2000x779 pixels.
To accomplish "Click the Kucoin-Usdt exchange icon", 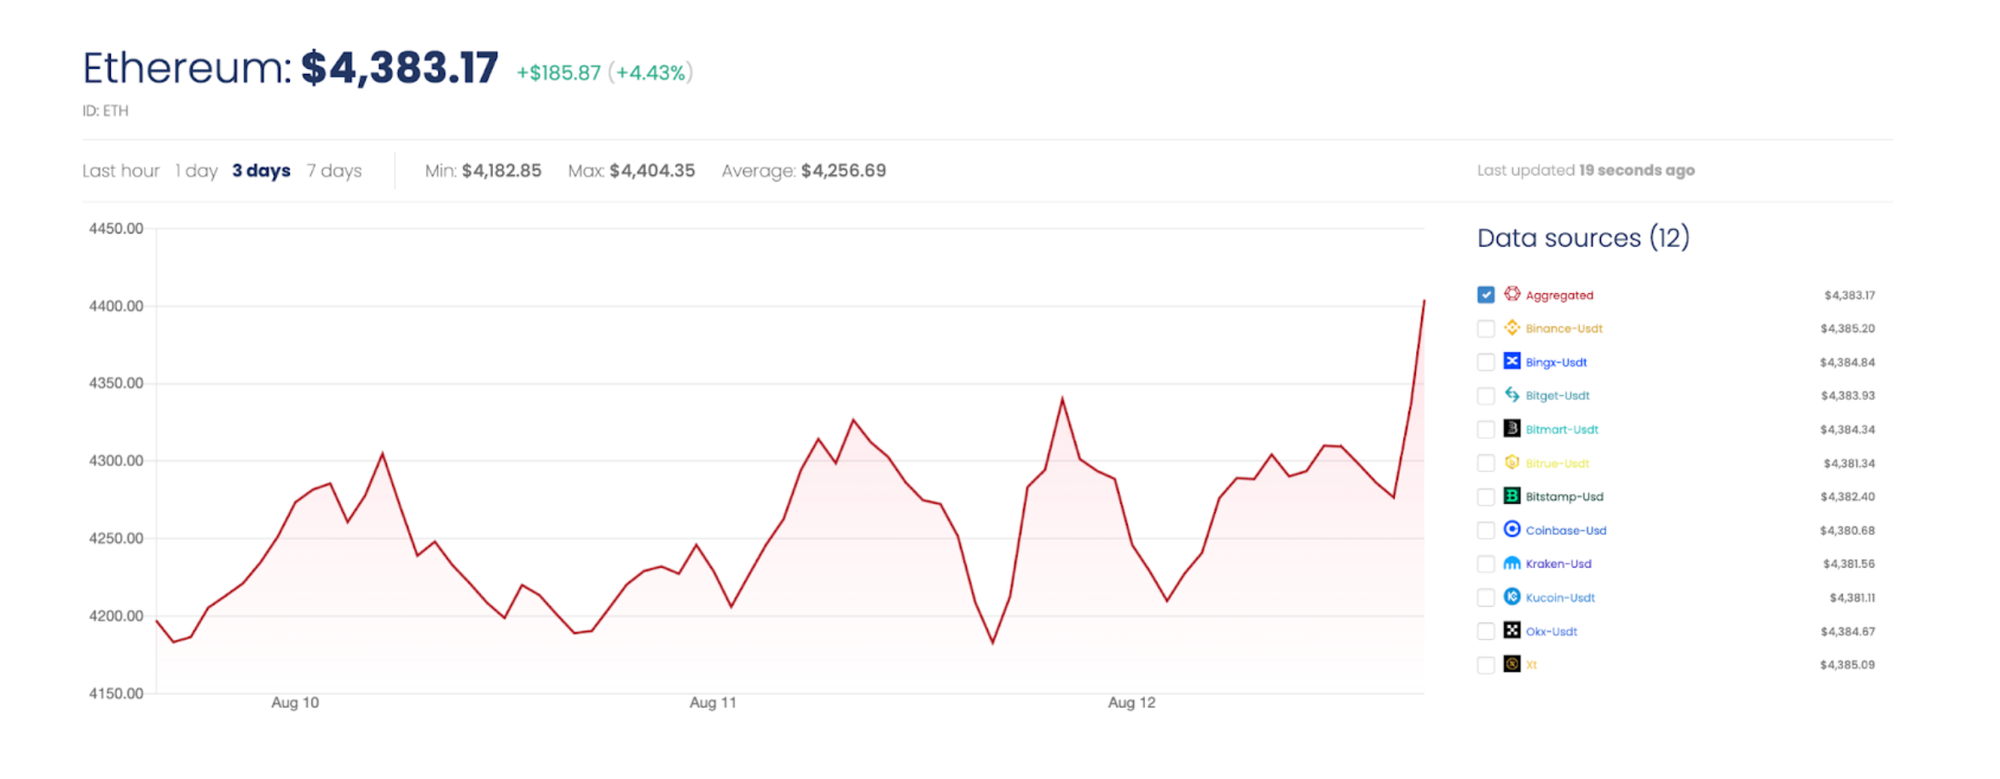I will point(1512,597).
